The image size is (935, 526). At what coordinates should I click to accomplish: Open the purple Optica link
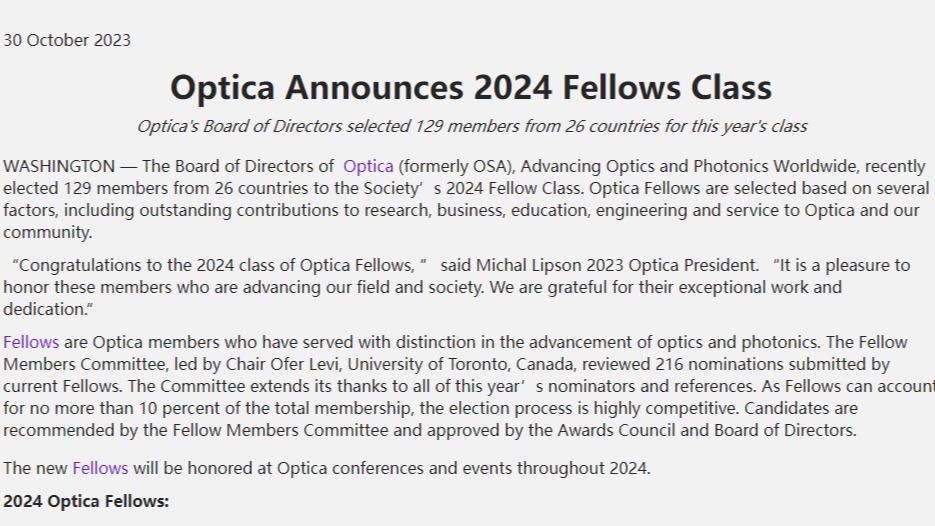tap(368, 166)
